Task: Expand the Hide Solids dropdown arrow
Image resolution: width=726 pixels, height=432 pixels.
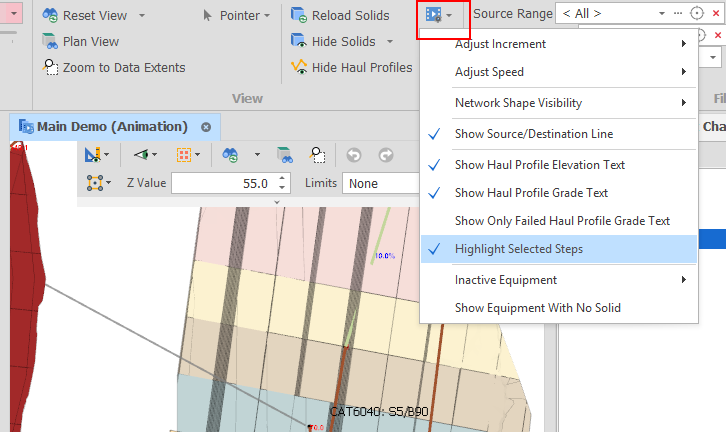Action: tap(390, 41)
